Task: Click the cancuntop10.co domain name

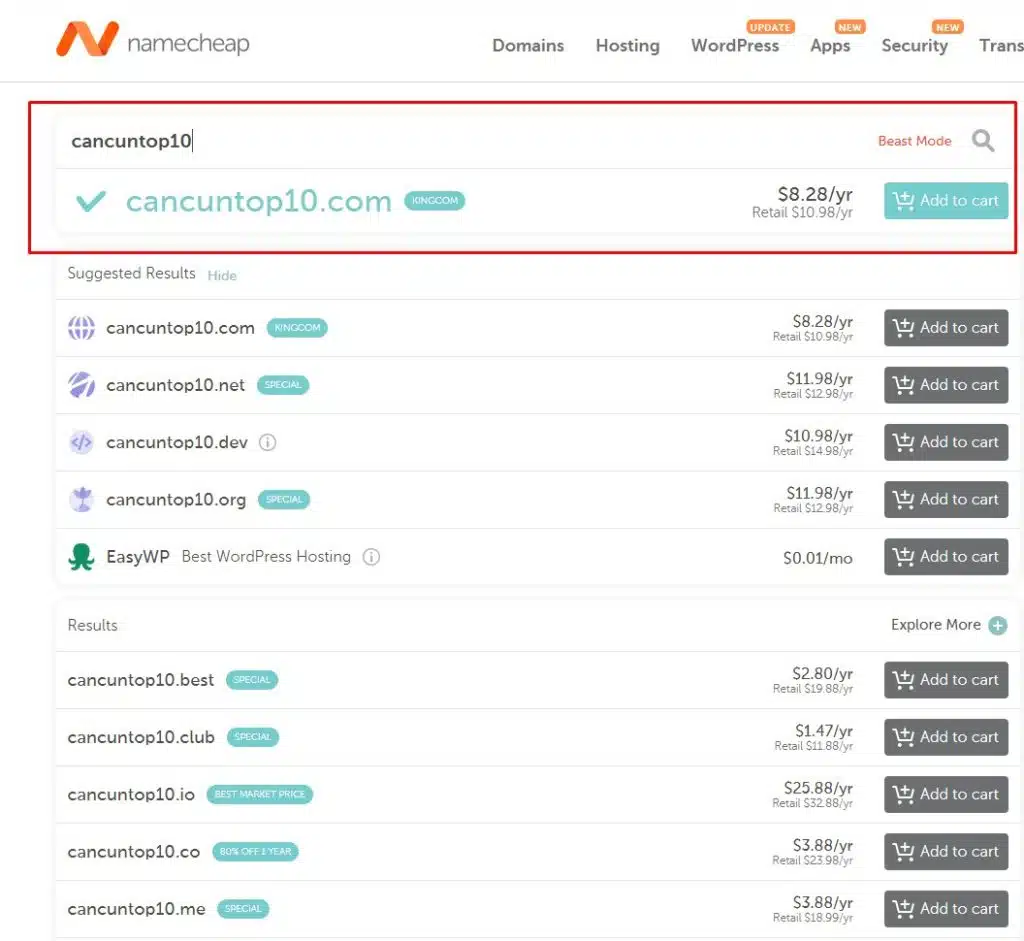Action: 134,852
